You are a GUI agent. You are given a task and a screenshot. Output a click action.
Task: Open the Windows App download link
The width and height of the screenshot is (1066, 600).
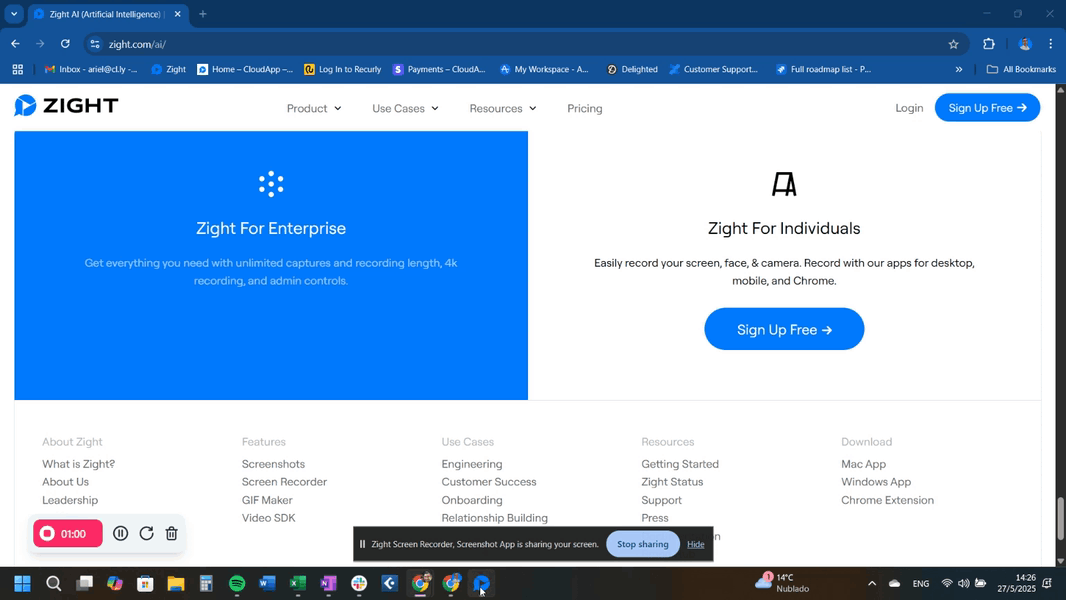pos(876,482)
